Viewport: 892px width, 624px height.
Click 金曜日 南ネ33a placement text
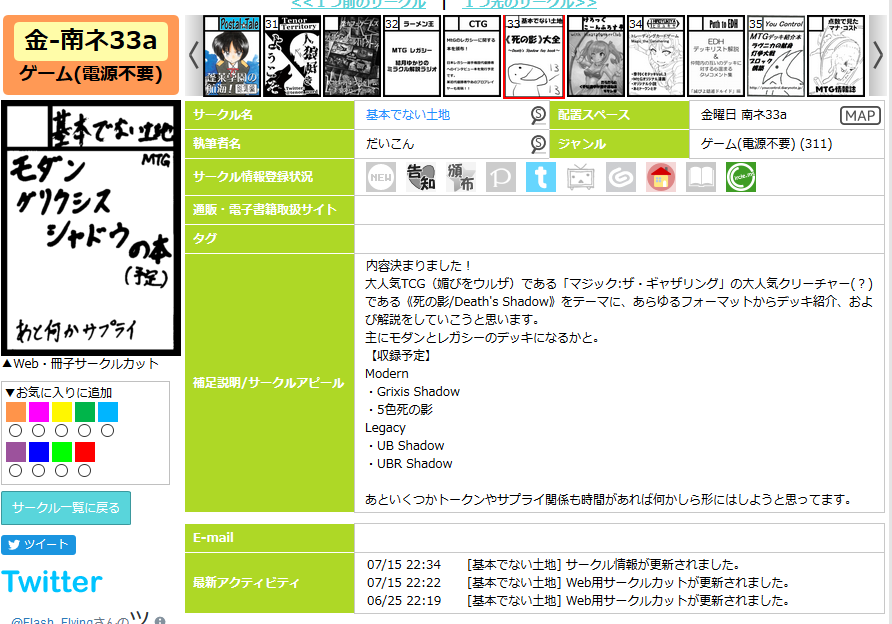tap(744, 115)
